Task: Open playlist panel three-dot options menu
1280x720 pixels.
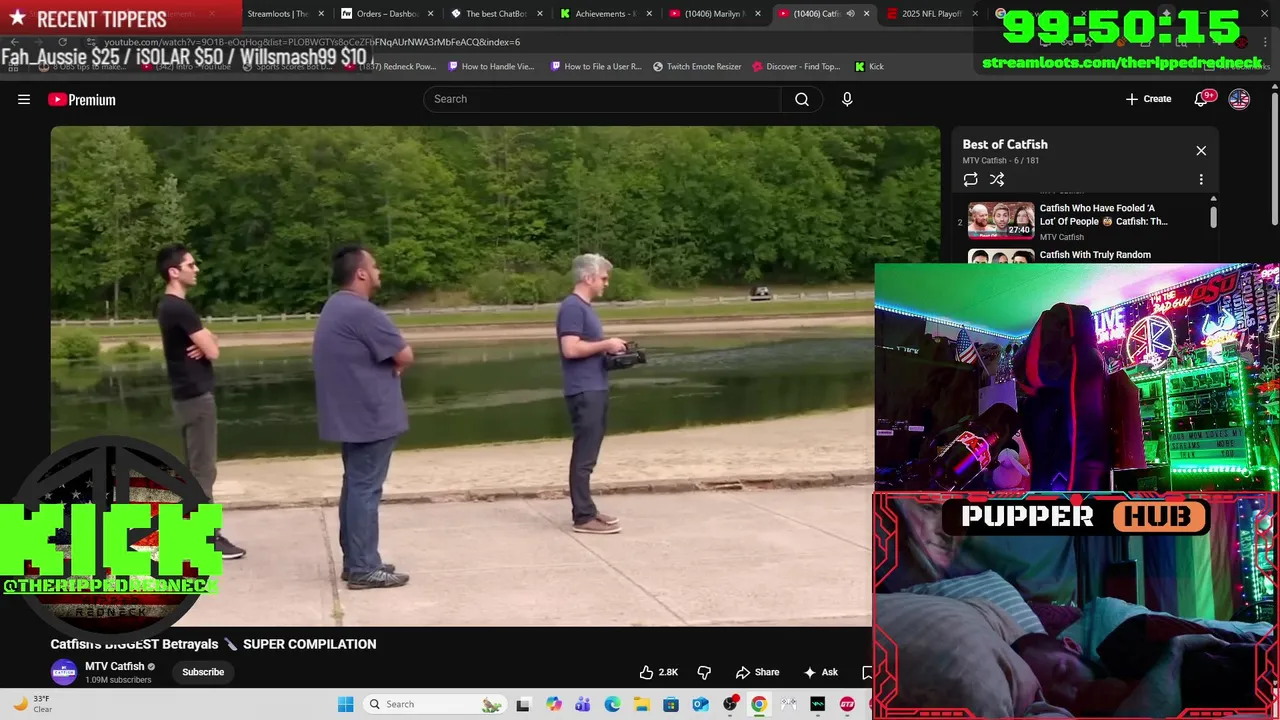Action: (1201, 179)
